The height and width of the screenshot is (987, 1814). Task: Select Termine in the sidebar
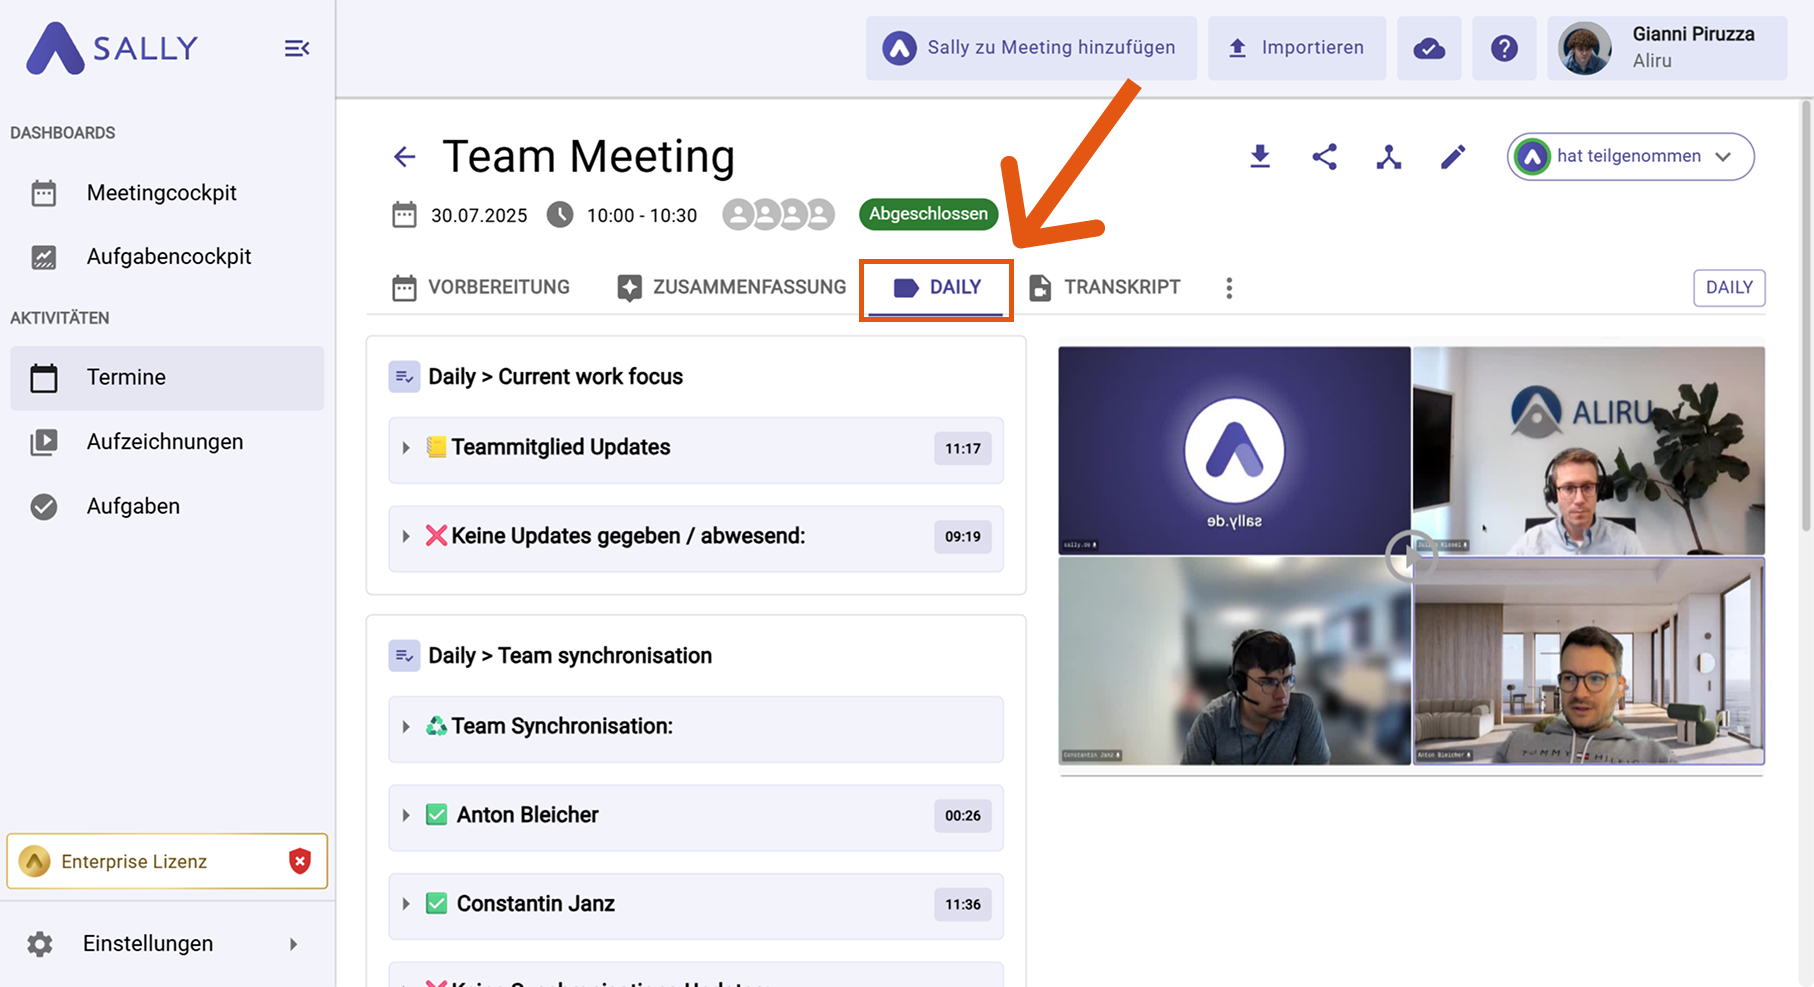(167, 378)
